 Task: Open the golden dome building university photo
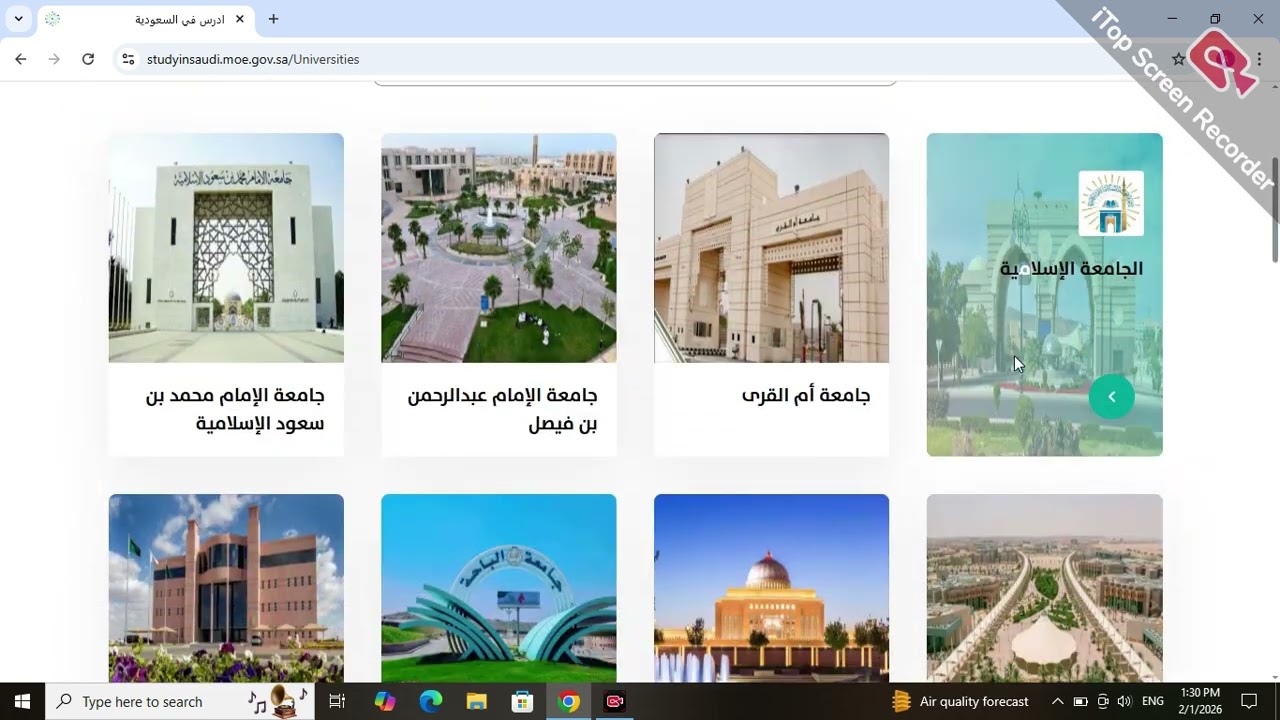(771, 588)
